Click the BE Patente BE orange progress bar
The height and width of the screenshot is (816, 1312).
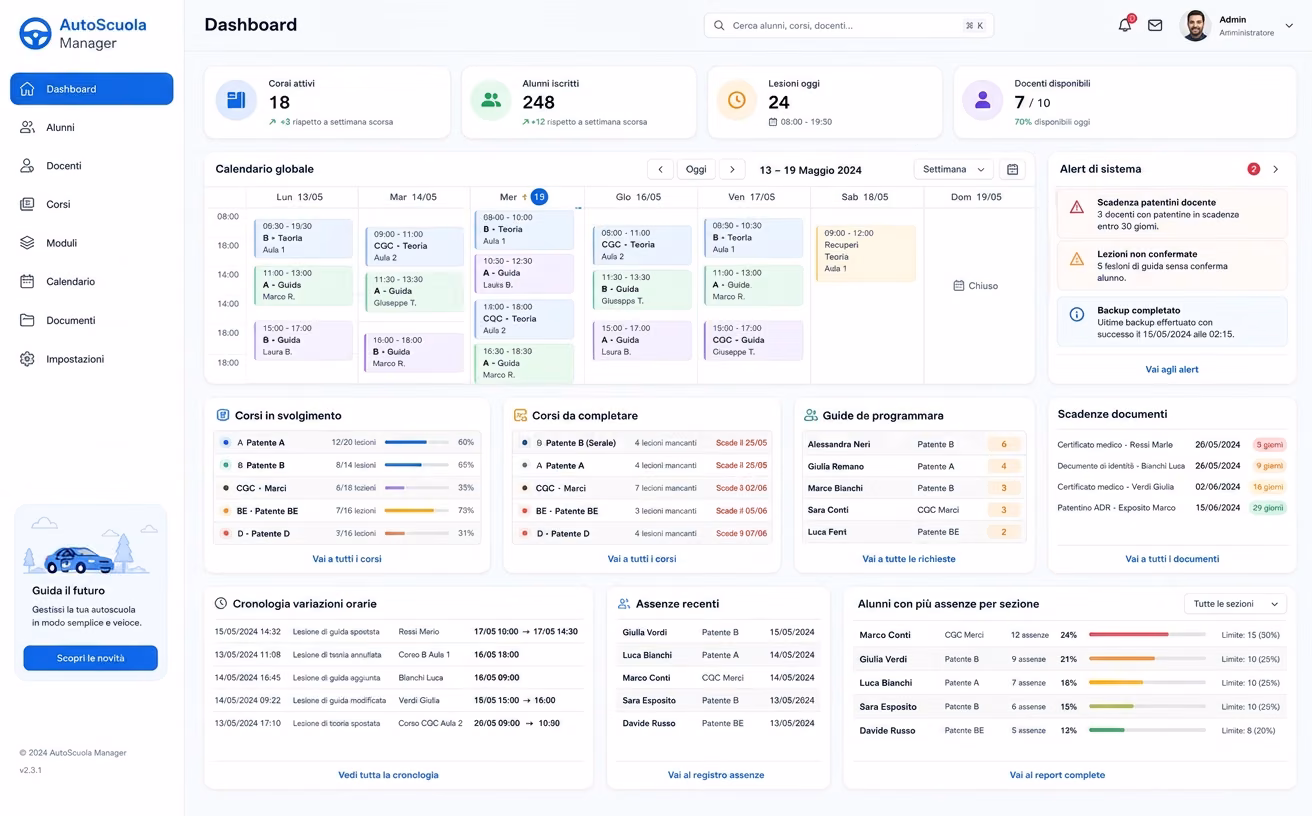[417, 510]
